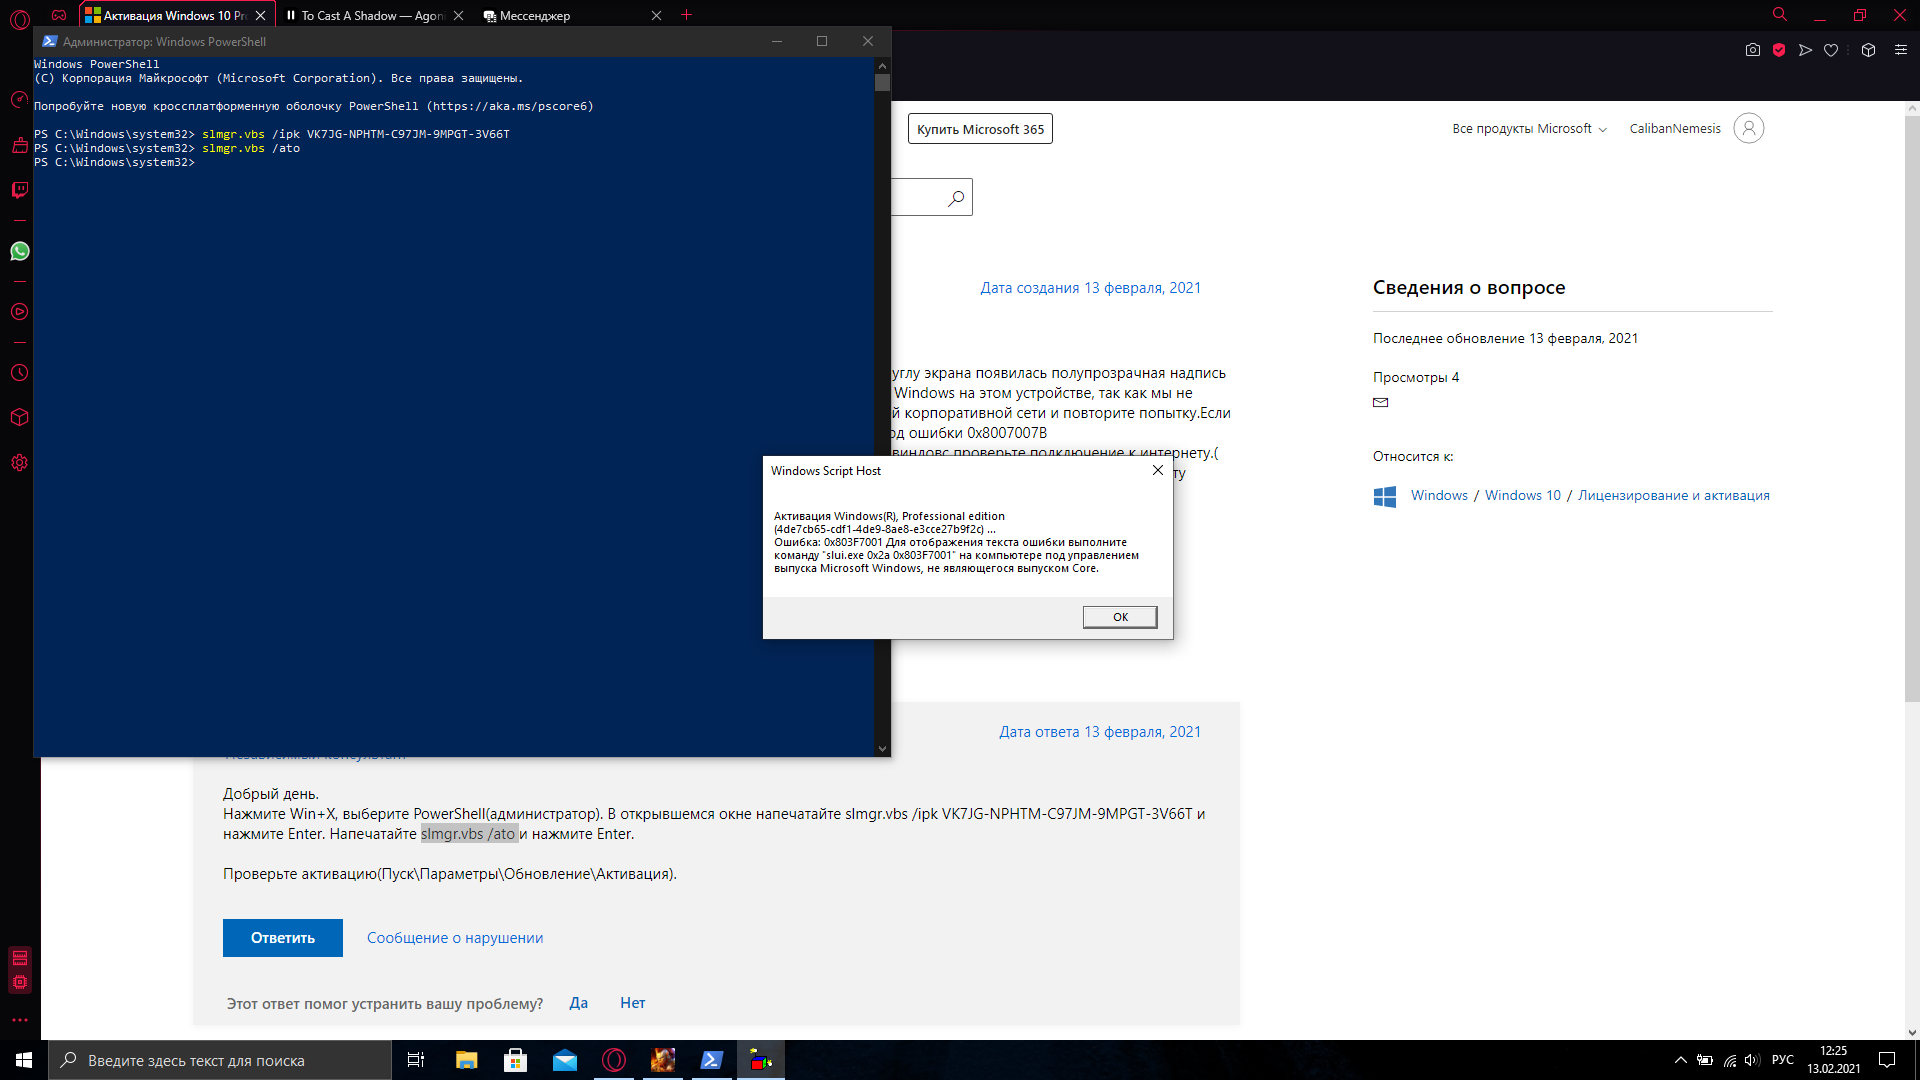The height and width of the screenshot is (1080, 1920).
Task: Open the extensions cube icon in toolbar
Action: (x=1868, y=50)
